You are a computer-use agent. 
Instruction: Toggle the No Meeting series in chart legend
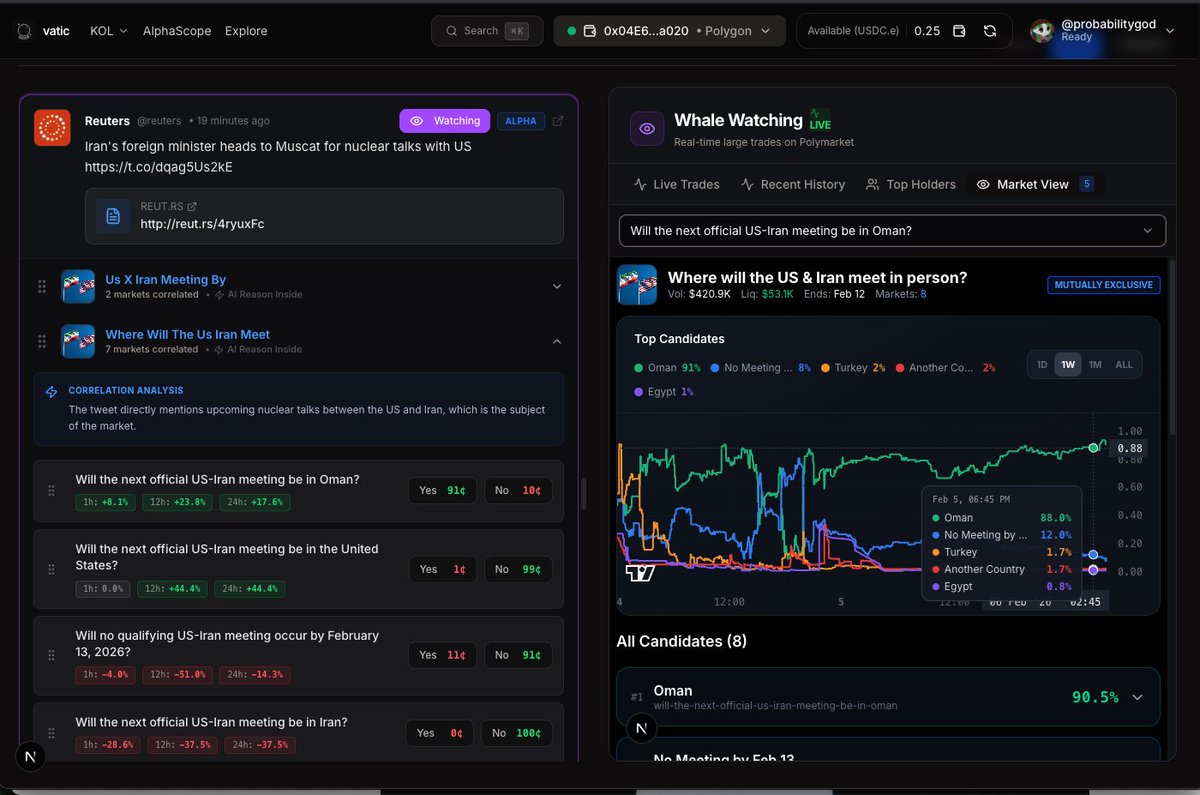[x=760, y=368]
